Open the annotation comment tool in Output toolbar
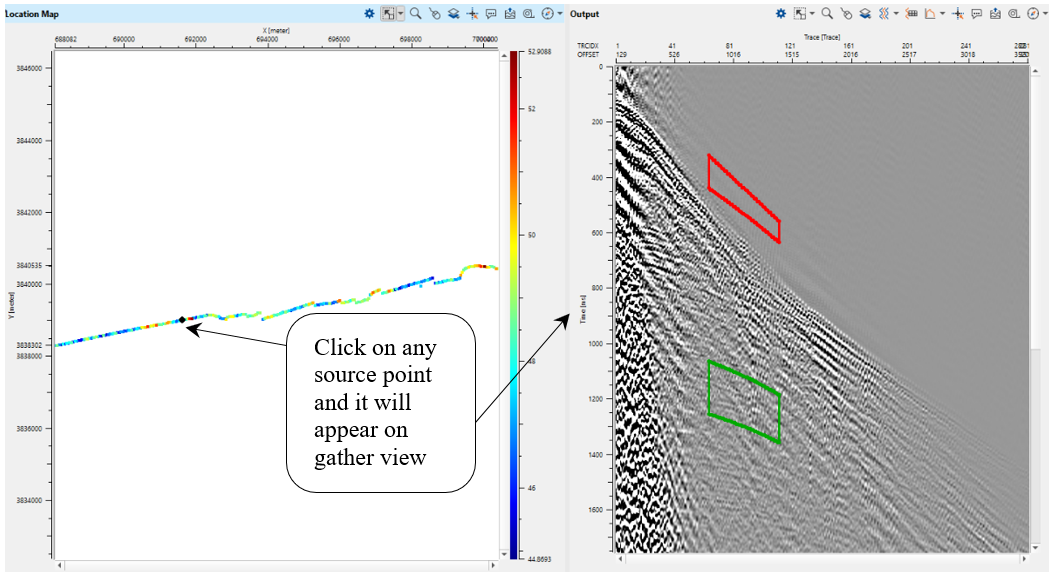This screenshot has width=1049, height=572. [x=976, y=14]
